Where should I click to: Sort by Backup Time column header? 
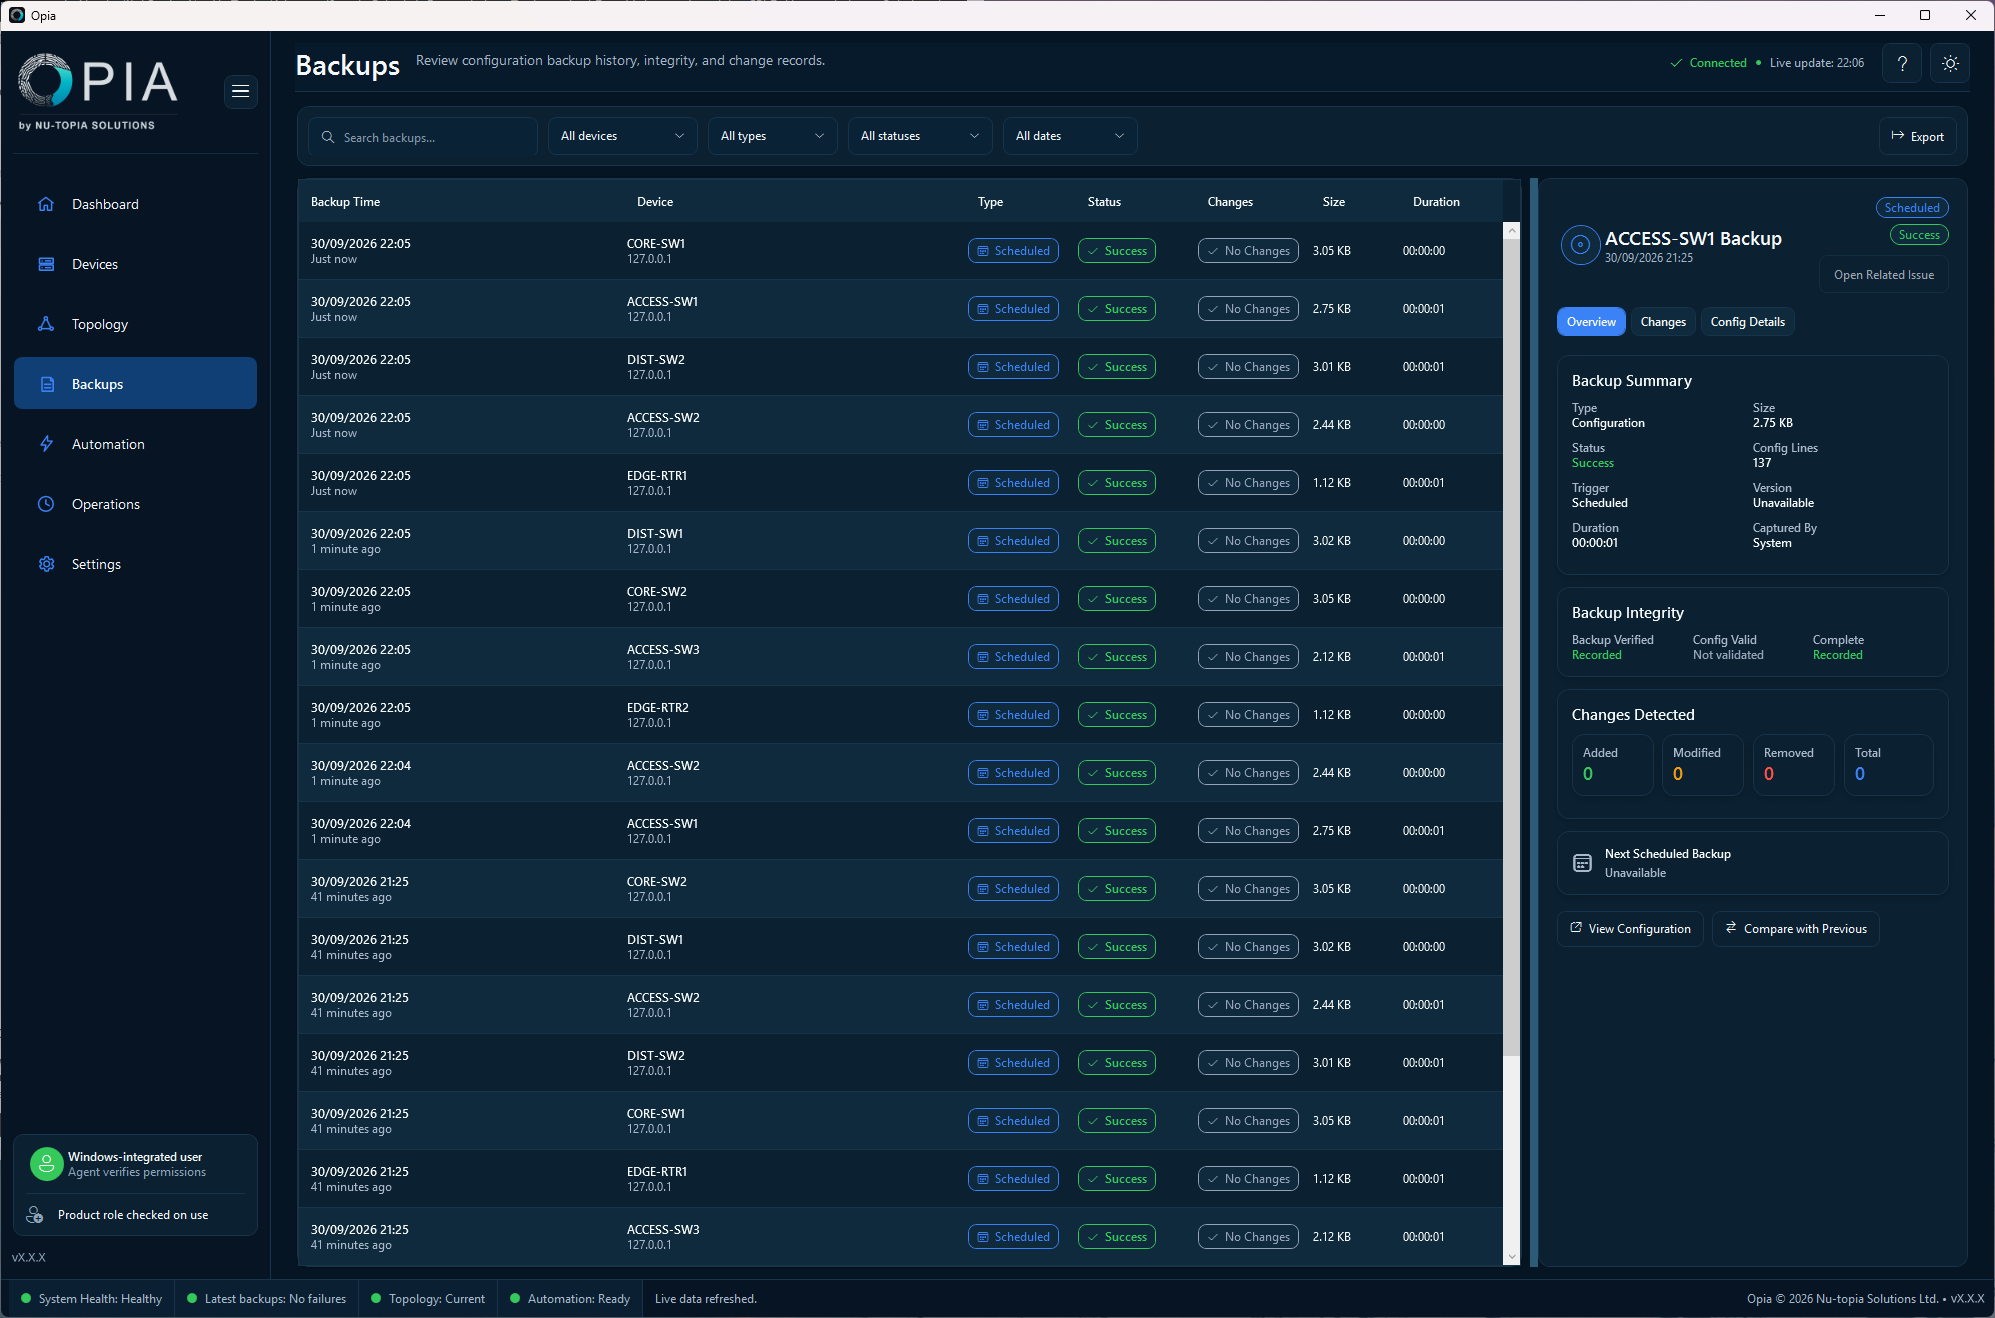tap(345, 202)
